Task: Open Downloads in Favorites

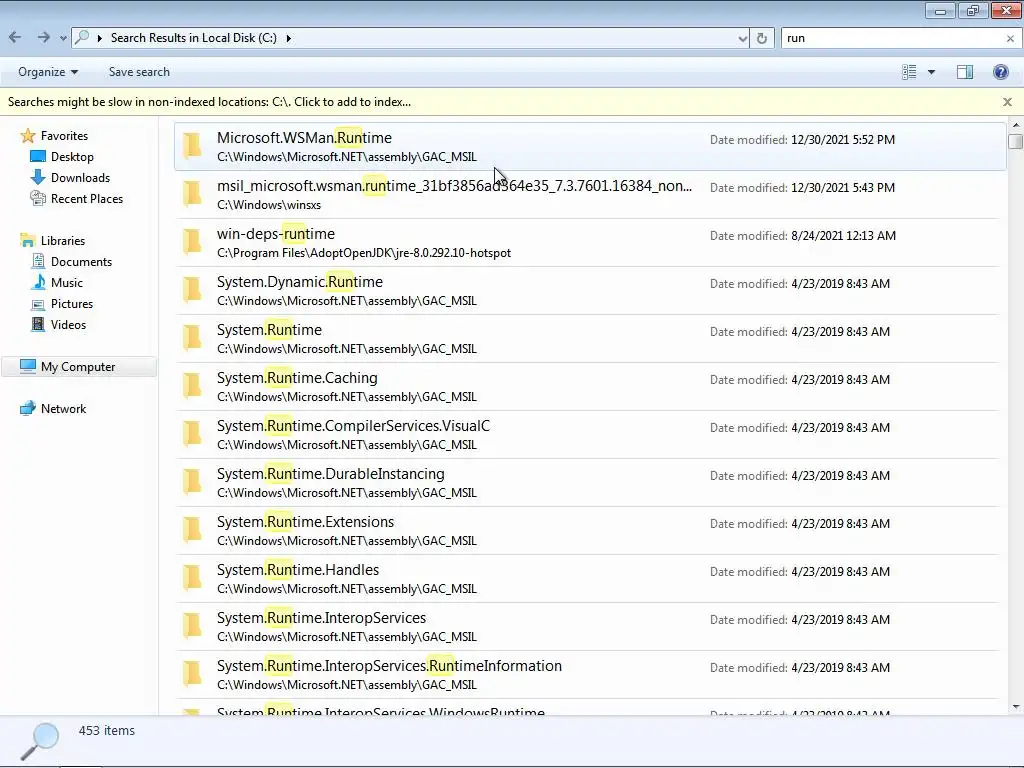Action: click(80, 178)
